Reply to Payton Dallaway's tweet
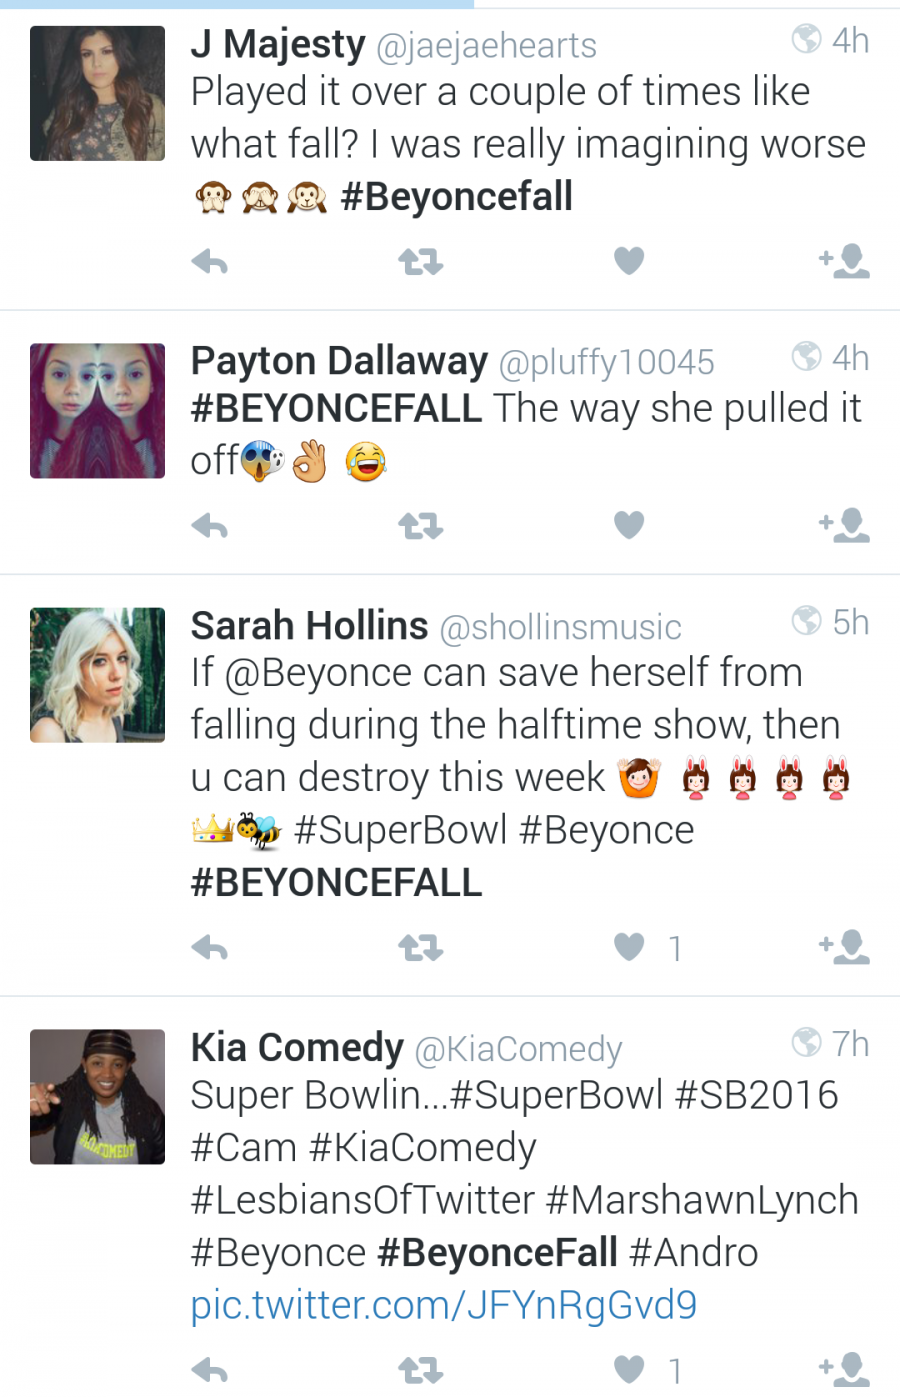The image size is (900, 1397). (x=210, y=525)
